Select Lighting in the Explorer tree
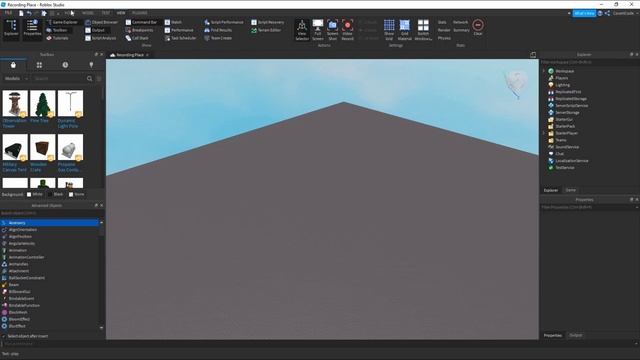The width and height of the screenshot is (640, 360). click(562, 85)
